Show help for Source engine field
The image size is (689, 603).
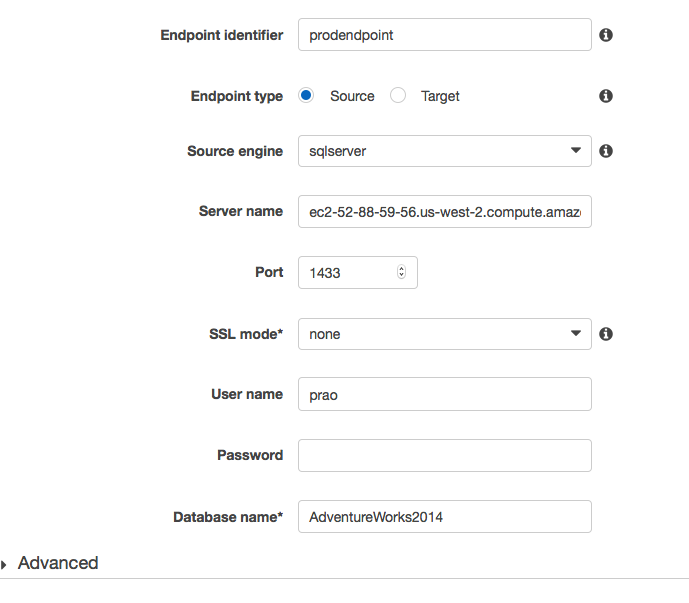605,152
